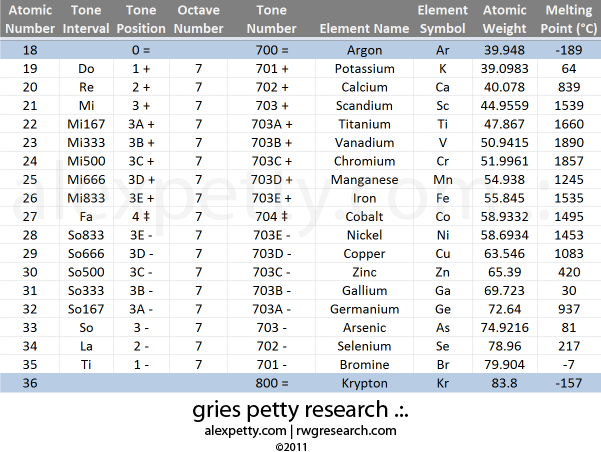The image size is (601, 452).
Task: Select the Fe element symbol cell
Action: [443, 197]
